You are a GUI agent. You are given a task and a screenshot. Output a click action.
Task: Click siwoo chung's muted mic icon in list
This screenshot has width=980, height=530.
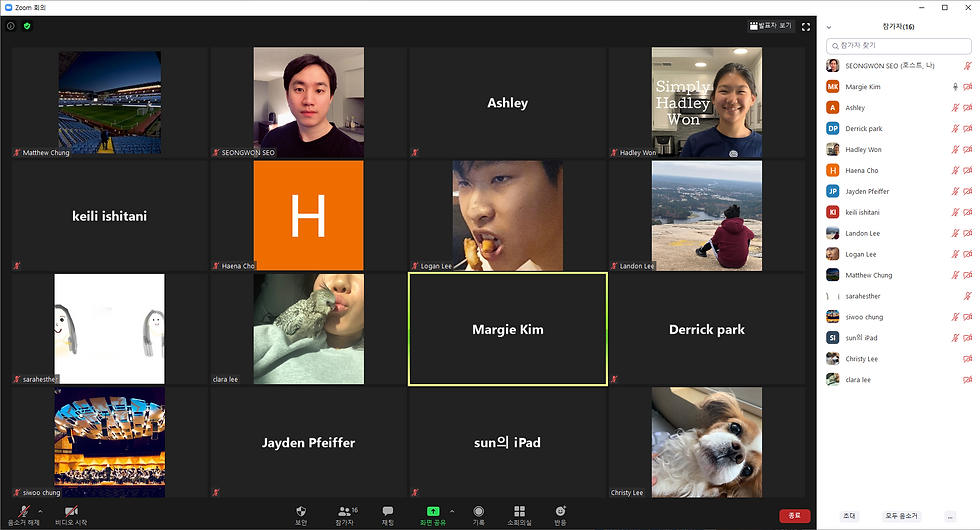point(955,317)
